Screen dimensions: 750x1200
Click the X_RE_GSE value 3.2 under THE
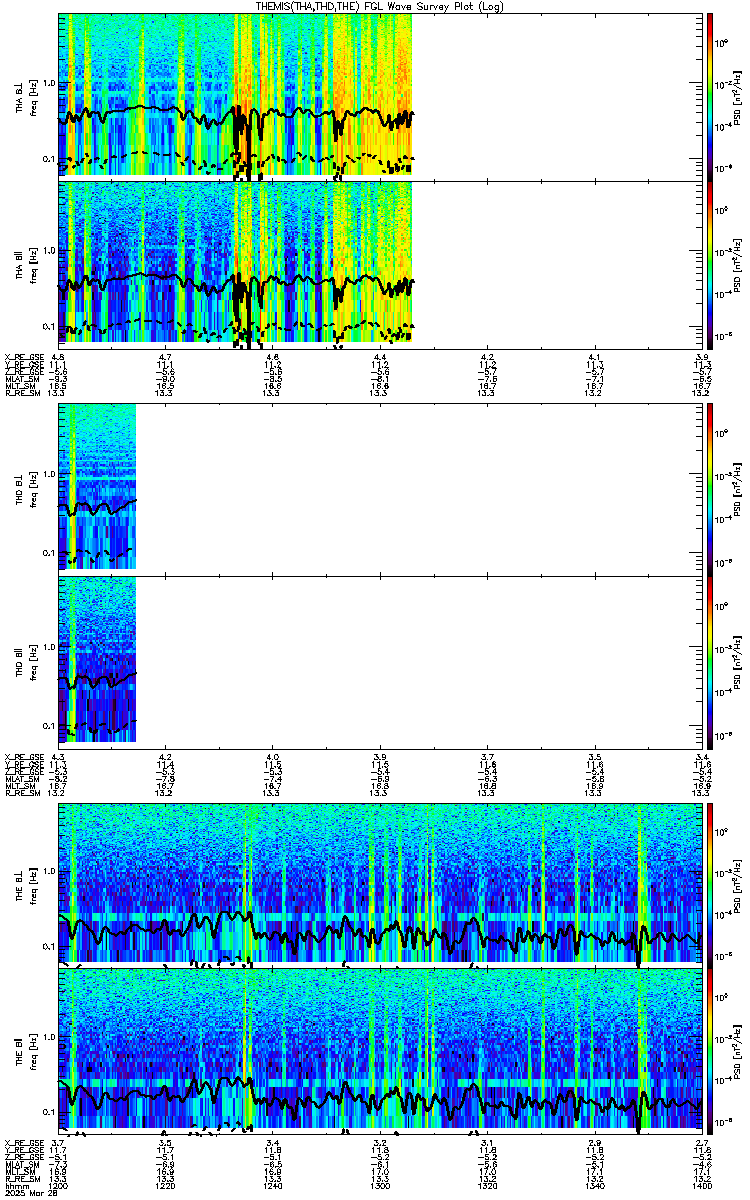[380, 1141]
